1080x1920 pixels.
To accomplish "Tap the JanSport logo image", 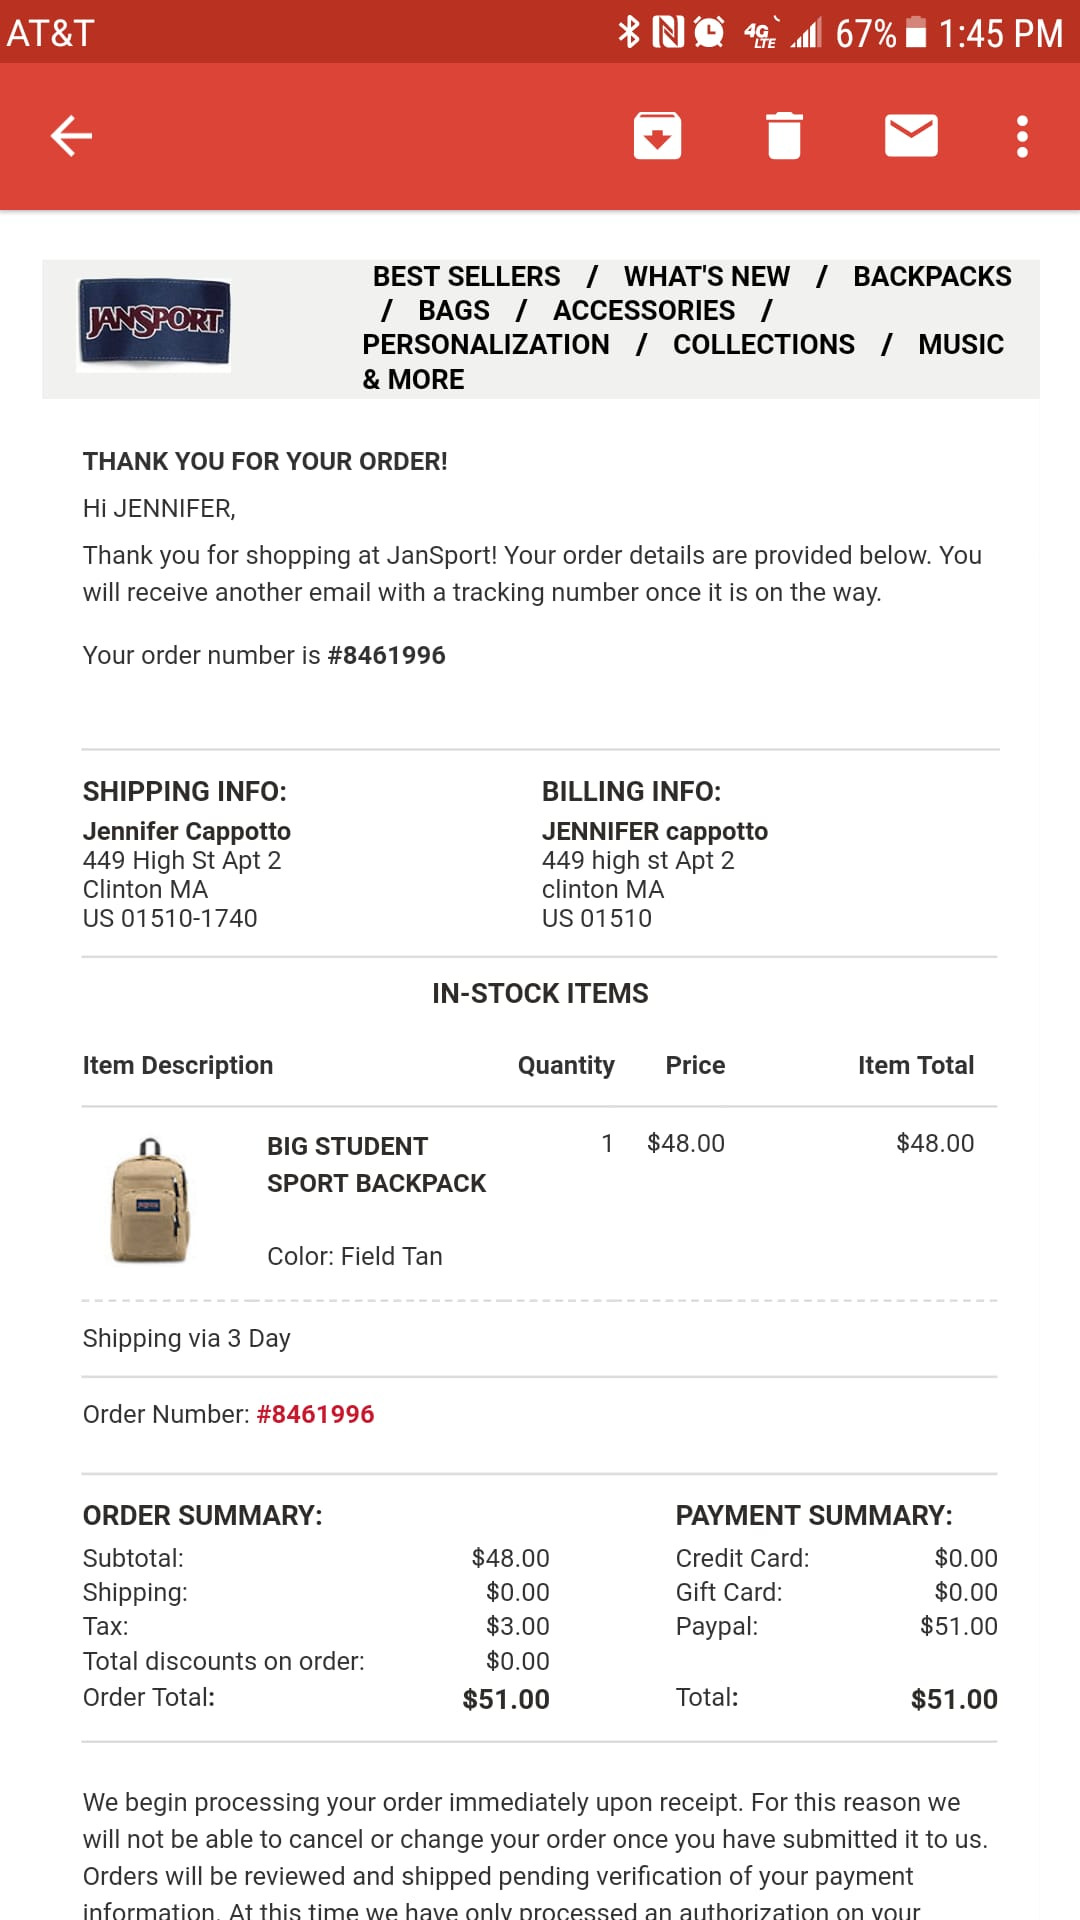I will (x=154, y=323).
